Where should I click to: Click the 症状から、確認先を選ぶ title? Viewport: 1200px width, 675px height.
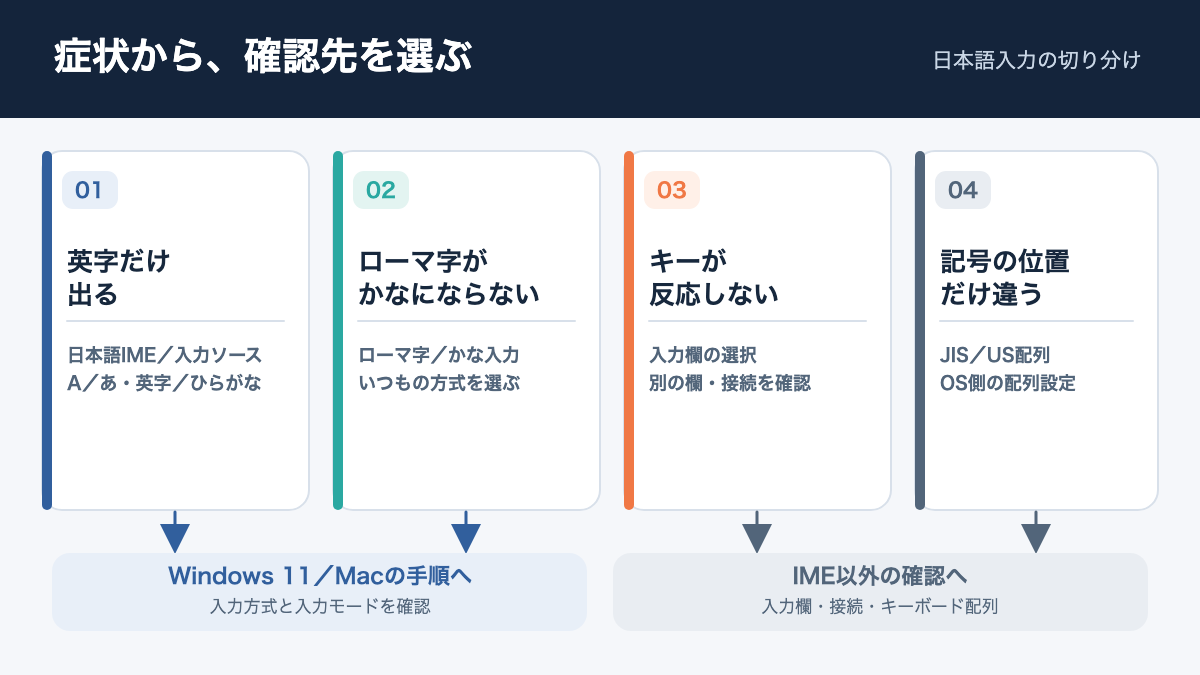point(262,58)
